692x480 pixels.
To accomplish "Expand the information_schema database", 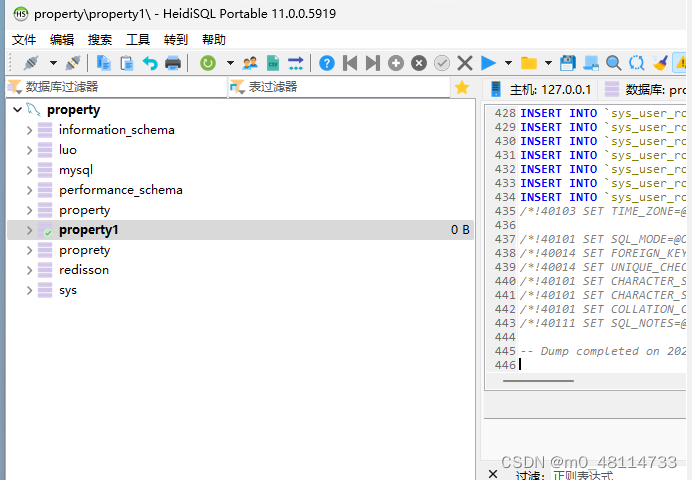I will click(29, 130).
